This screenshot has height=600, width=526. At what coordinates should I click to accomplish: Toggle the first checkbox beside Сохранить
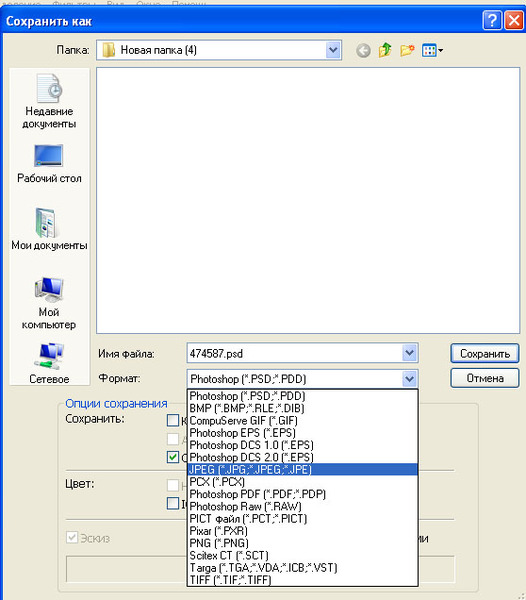pos(173,420)
